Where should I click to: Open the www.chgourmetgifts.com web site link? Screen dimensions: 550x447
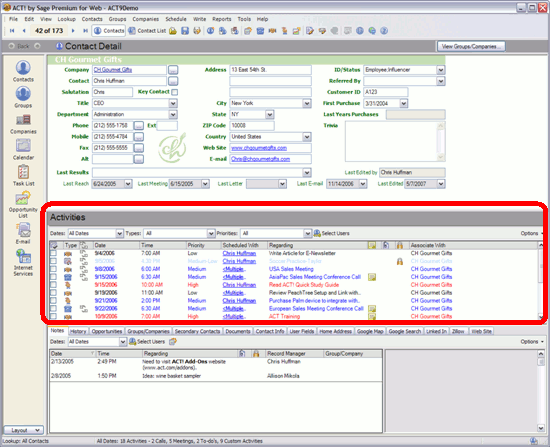tap(259, 148)
